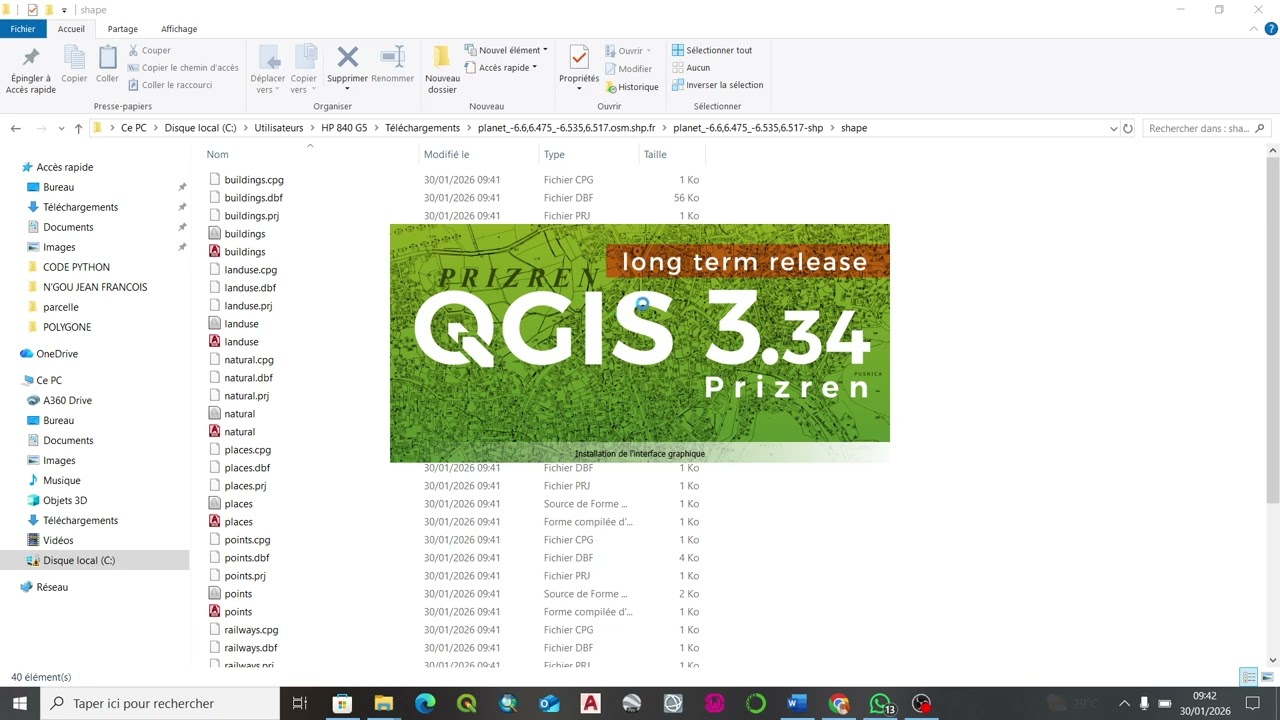Open A360 Drive under Ce PC

[67, 400]
